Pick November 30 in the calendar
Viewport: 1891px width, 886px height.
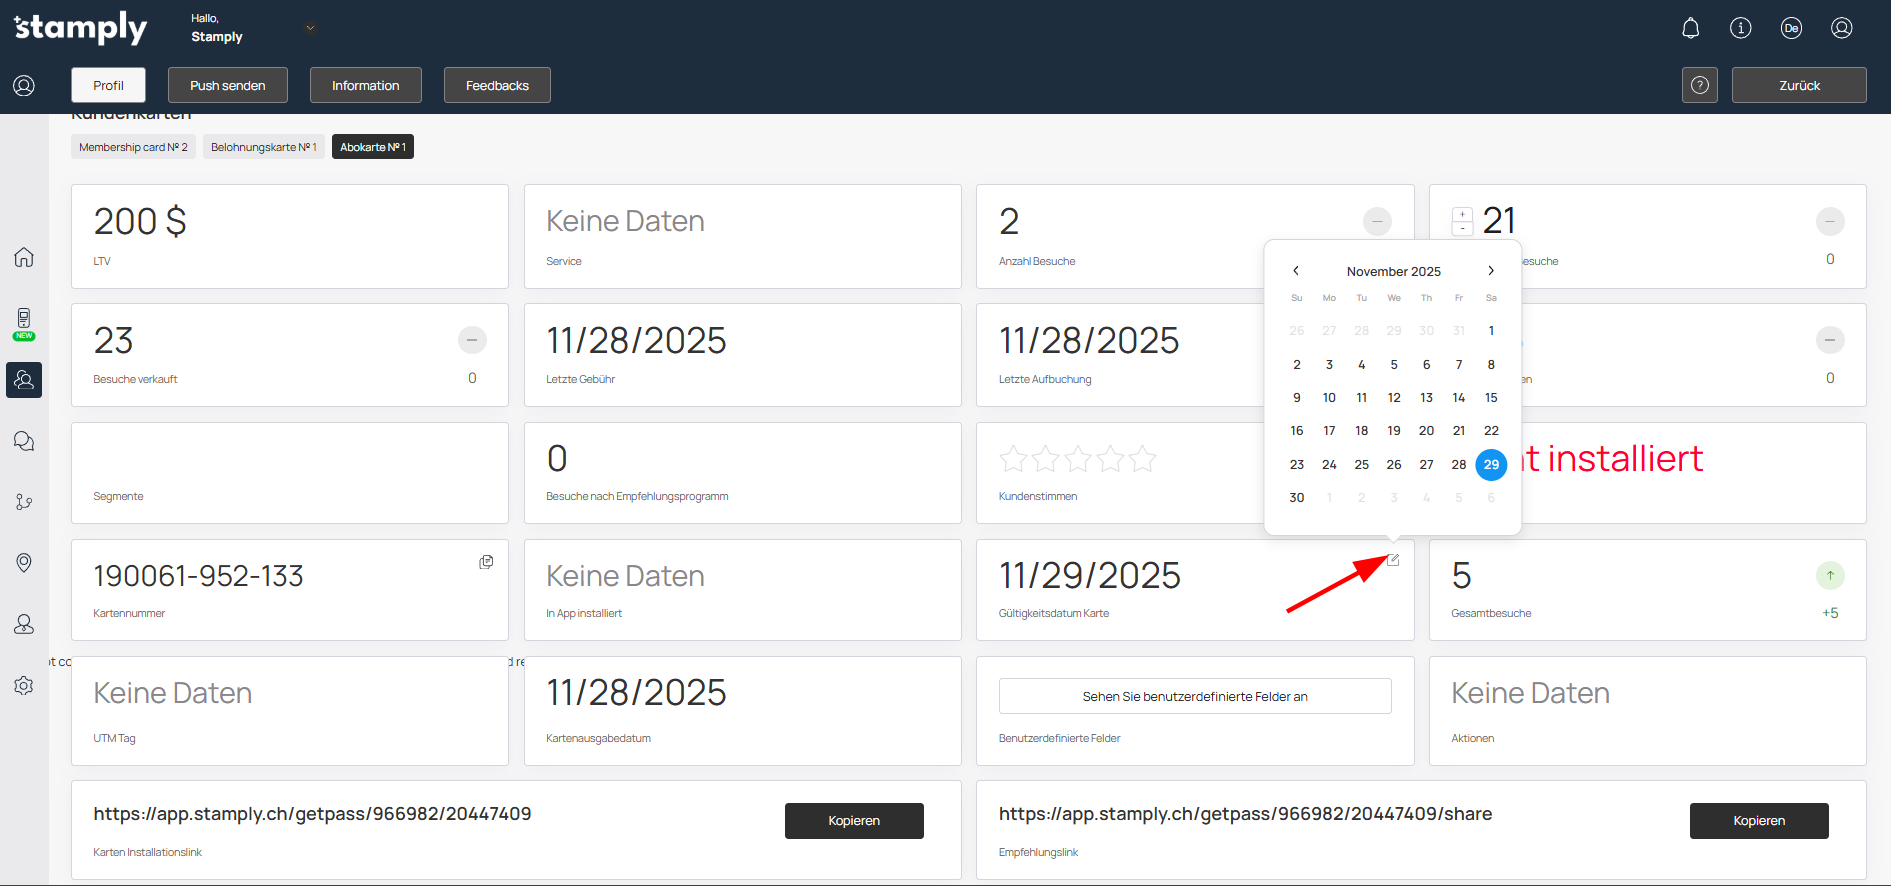(1296, 498)
